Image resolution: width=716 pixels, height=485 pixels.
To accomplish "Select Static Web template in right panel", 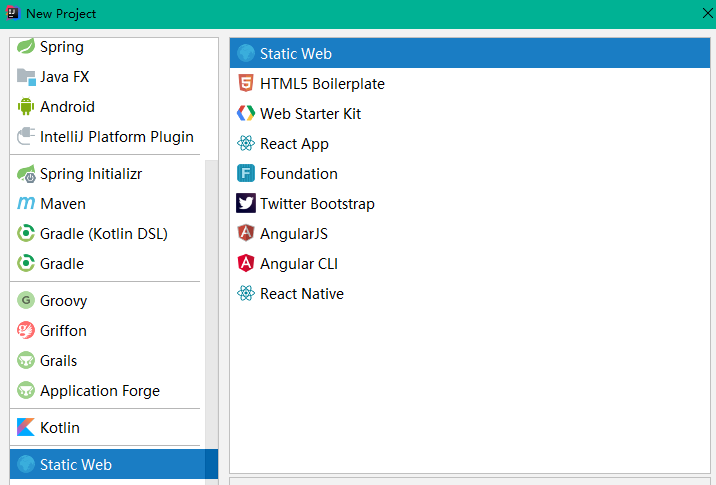I will click(296, 54).
